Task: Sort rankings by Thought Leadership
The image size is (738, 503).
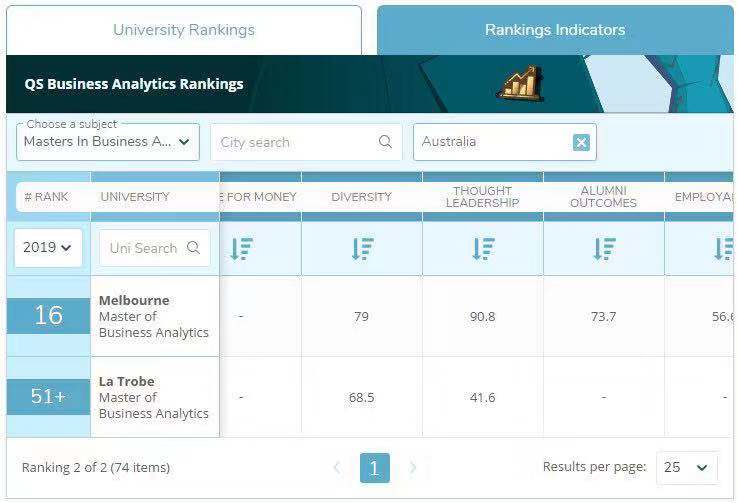Action: pyautogui.click(x=483, y=249)
